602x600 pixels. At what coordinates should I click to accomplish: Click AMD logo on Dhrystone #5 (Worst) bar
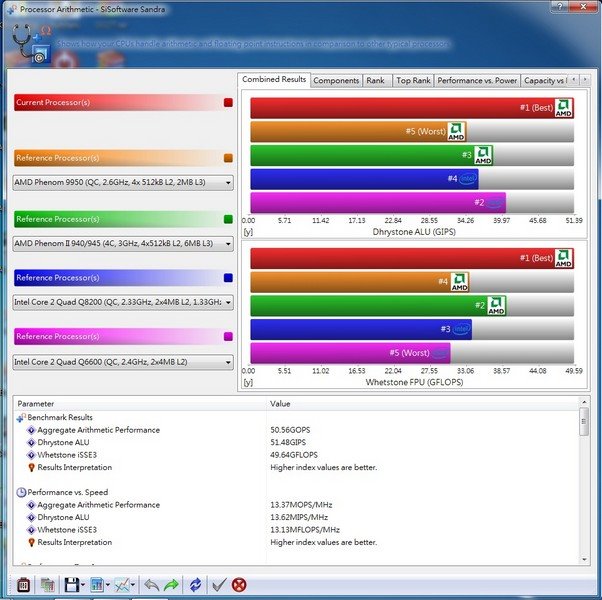click(x=456, y=131)
